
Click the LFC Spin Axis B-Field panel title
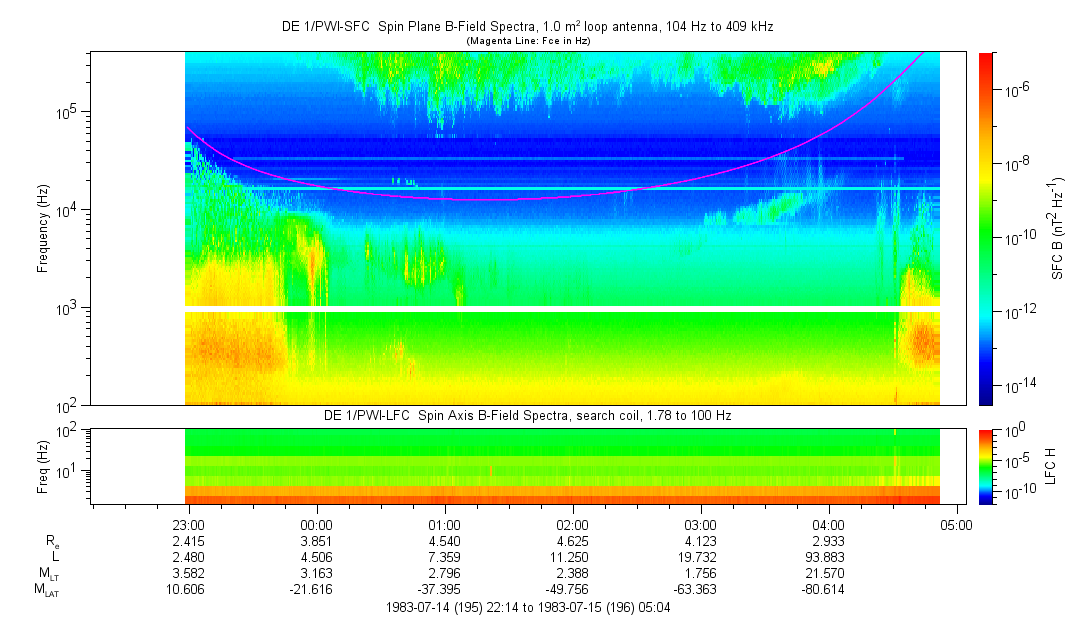click(x=527, y=415)
